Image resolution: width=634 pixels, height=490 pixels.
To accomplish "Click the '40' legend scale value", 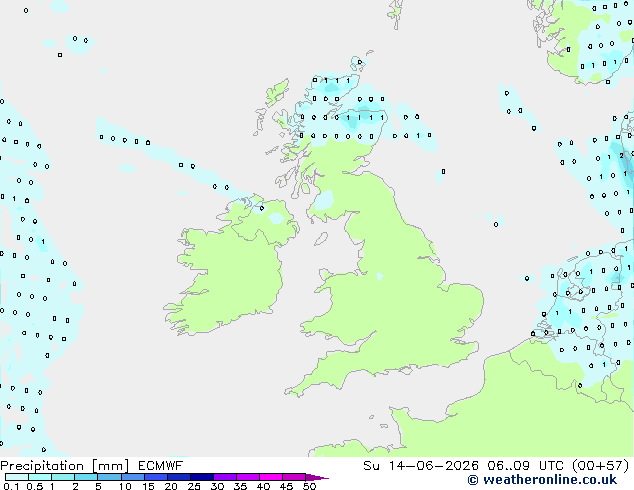I will click(x=263, y=486).
